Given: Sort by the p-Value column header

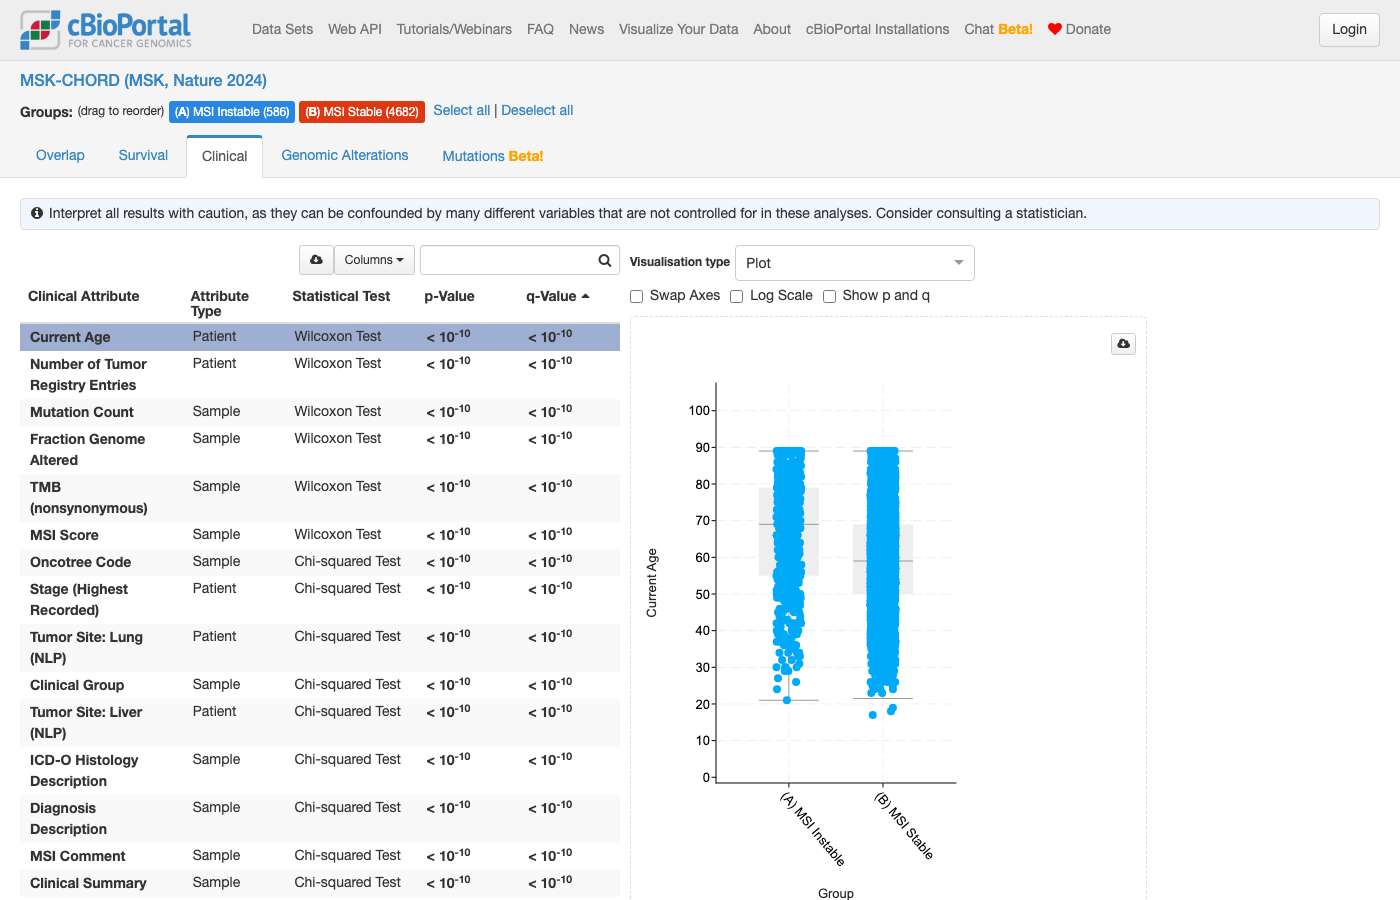Looking at the screenshot, I should click(x=449, y=297).
